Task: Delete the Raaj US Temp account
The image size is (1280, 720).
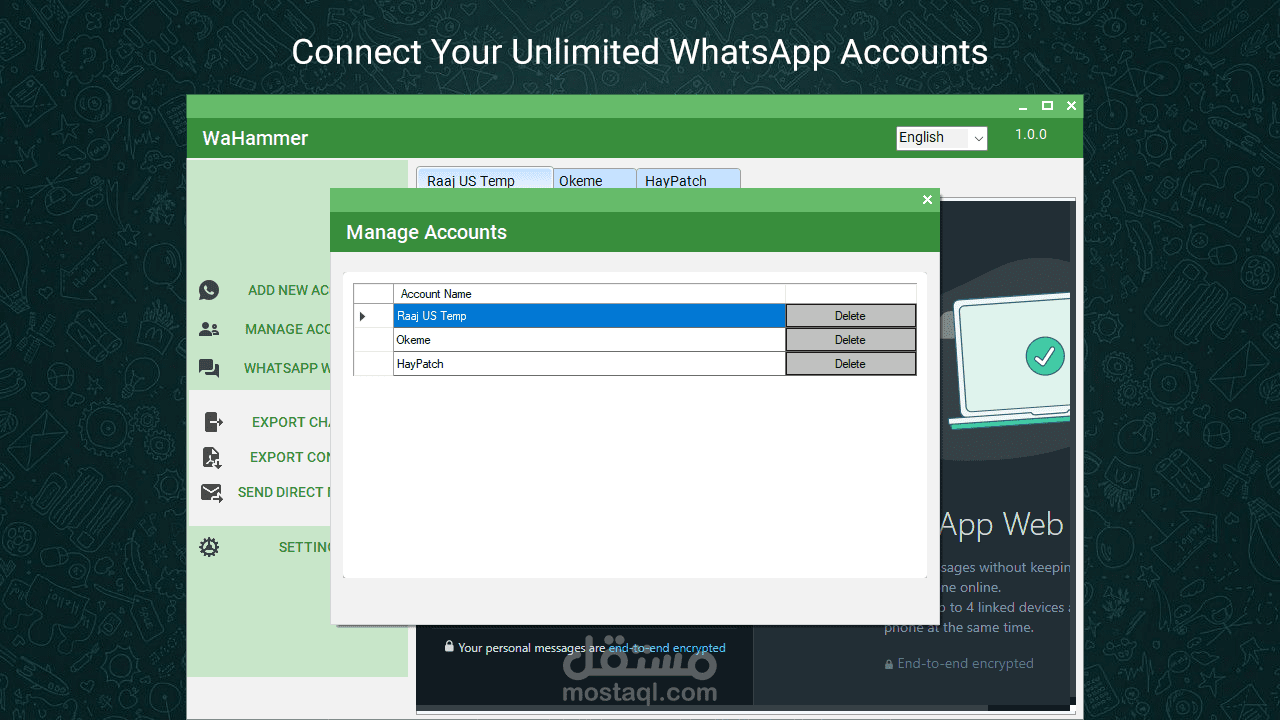Action: coord(850,316)
